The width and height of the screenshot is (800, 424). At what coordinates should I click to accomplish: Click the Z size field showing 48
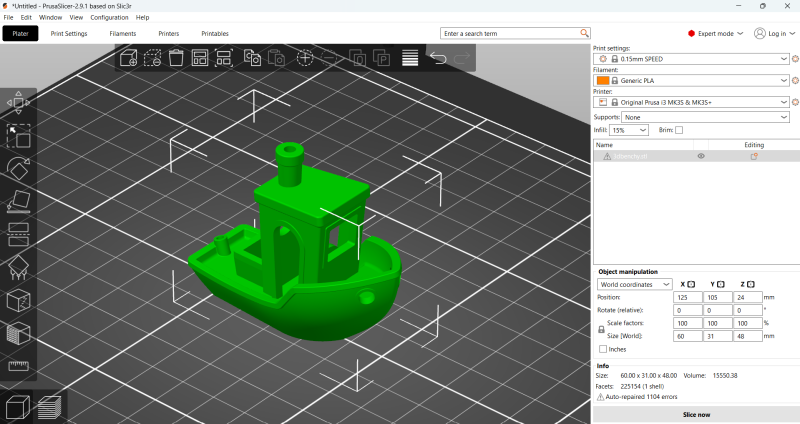pyautogui.click(x=747, y=336)
